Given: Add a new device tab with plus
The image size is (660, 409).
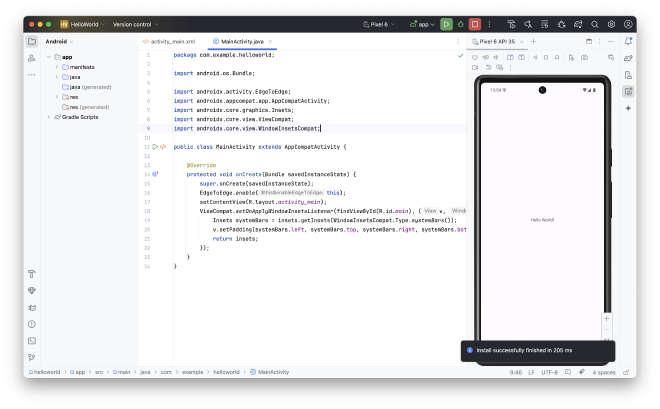Looking at the screenshot, I should (533, 41).
